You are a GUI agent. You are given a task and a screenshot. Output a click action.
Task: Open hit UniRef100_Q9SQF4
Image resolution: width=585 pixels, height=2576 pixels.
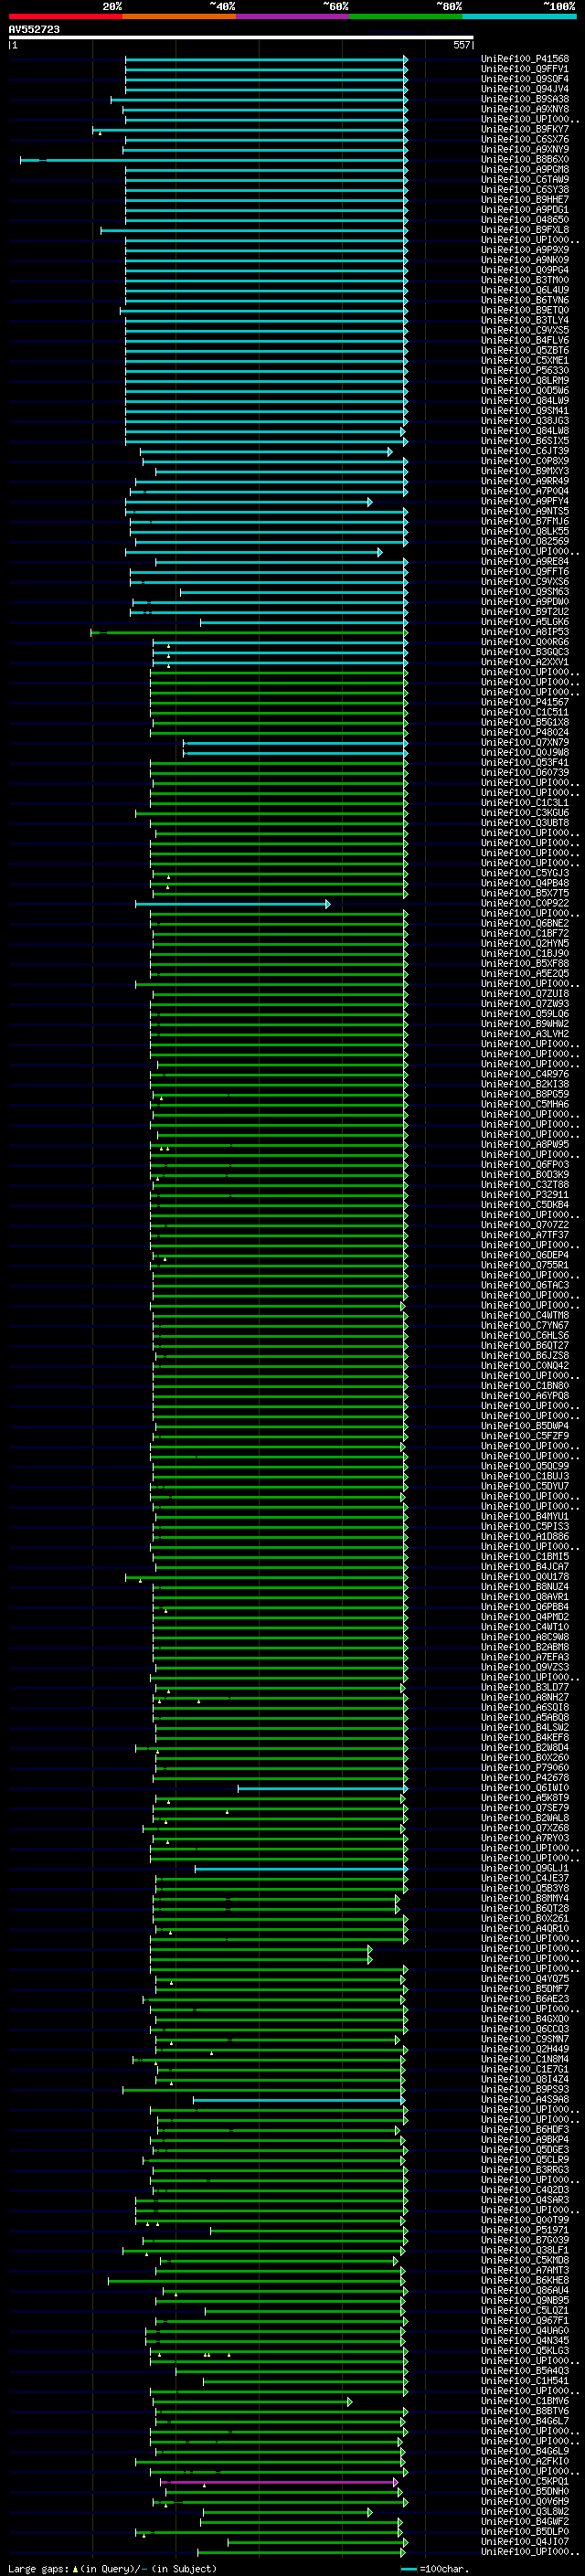pos(525,79)
